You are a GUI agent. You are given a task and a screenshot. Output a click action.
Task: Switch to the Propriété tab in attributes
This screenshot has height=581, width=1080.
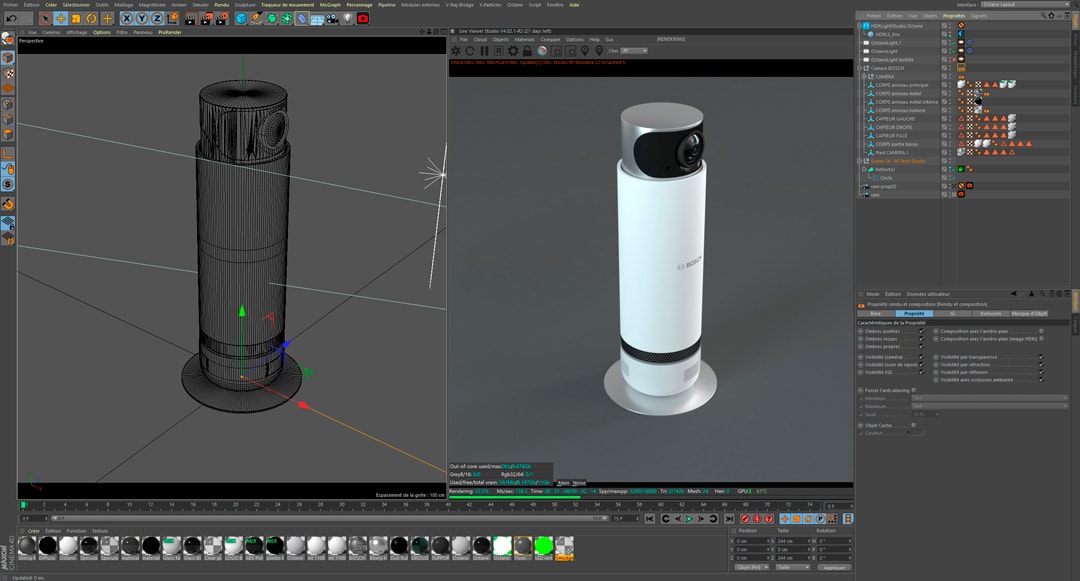[x=914, y=313]
